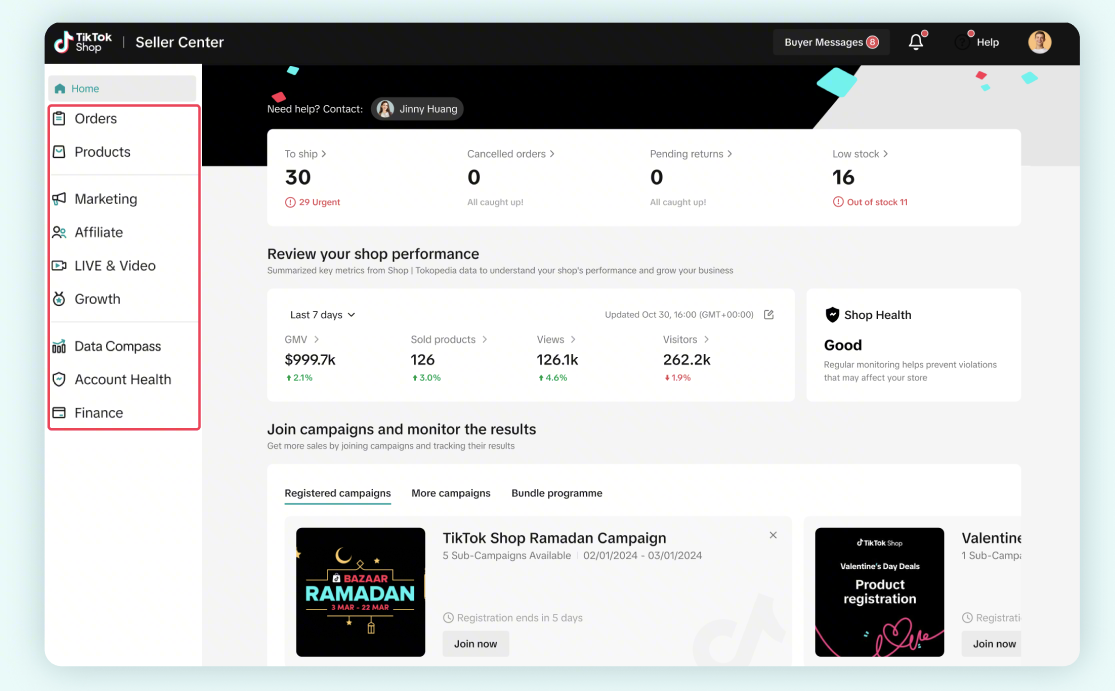Dismiss the Ramadan Campaign card
This screenshot has width=1115, height=691.
773,535
